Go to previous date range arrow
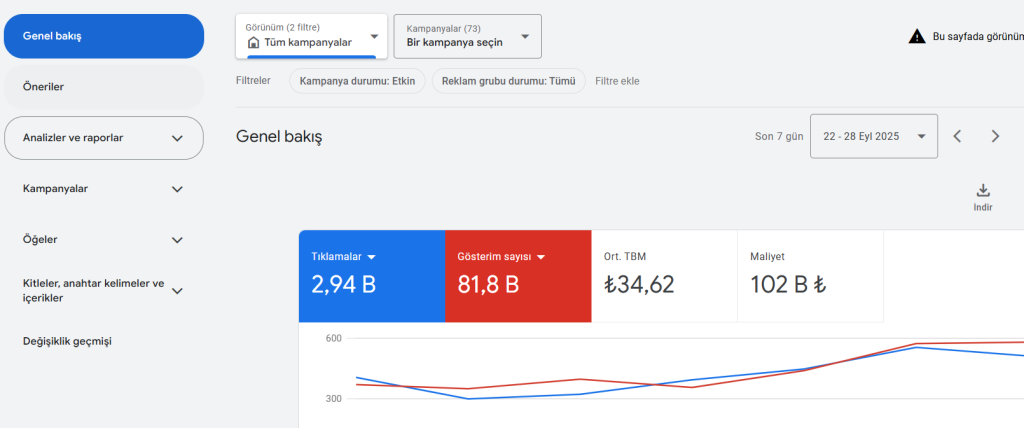1024x428 pixels. 957,136
